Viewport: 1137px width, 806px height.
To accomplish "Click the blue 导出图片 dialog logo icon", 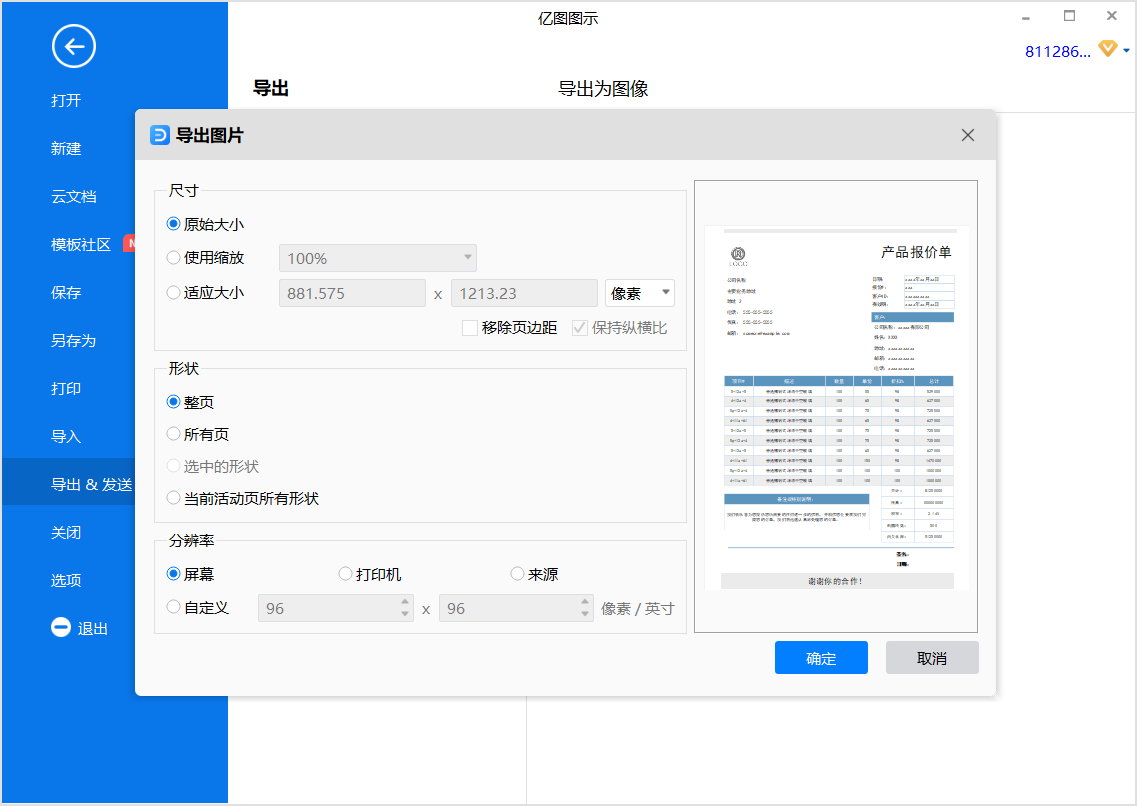I will click(160, 135).
